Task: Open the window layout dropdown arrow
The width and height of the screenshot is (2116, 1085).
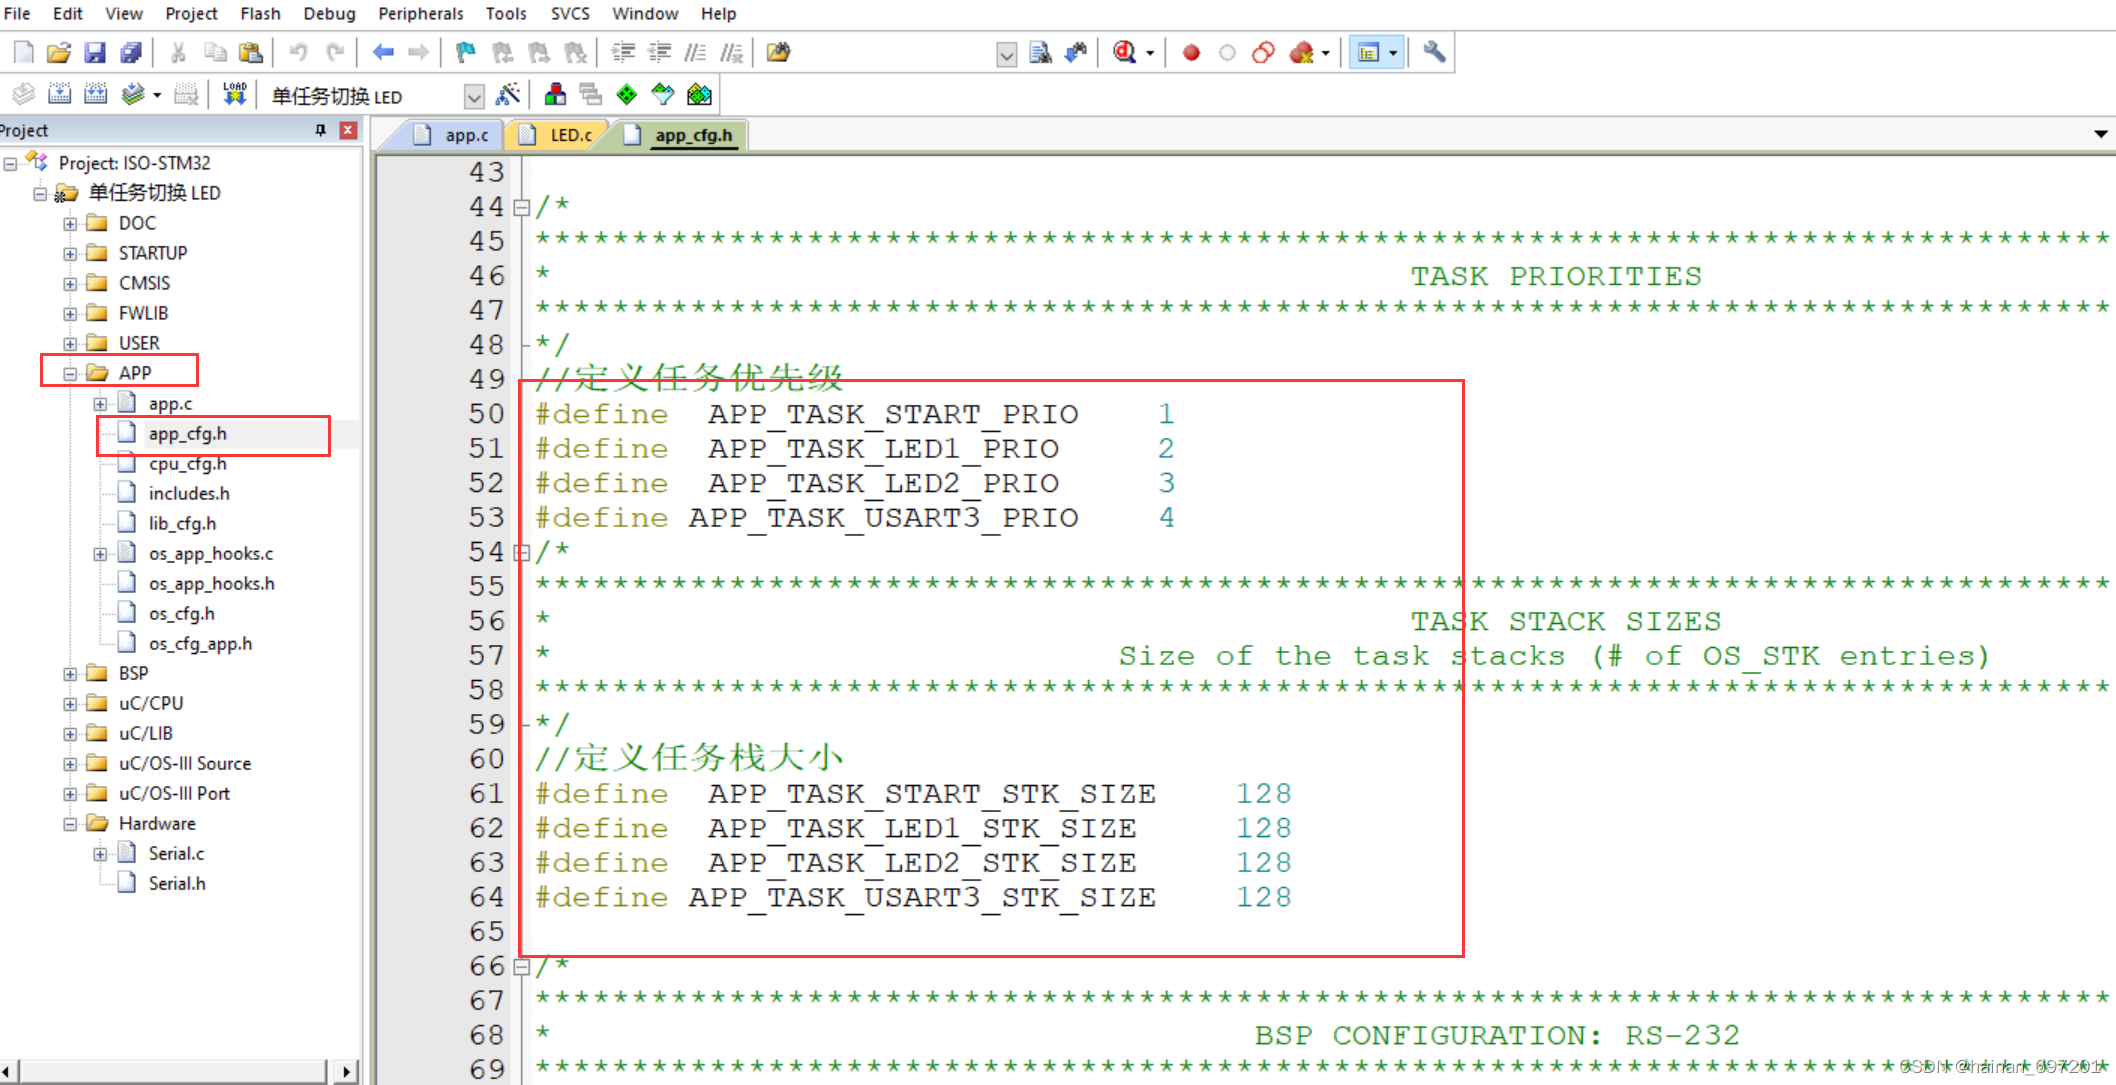Action: 1393,53
